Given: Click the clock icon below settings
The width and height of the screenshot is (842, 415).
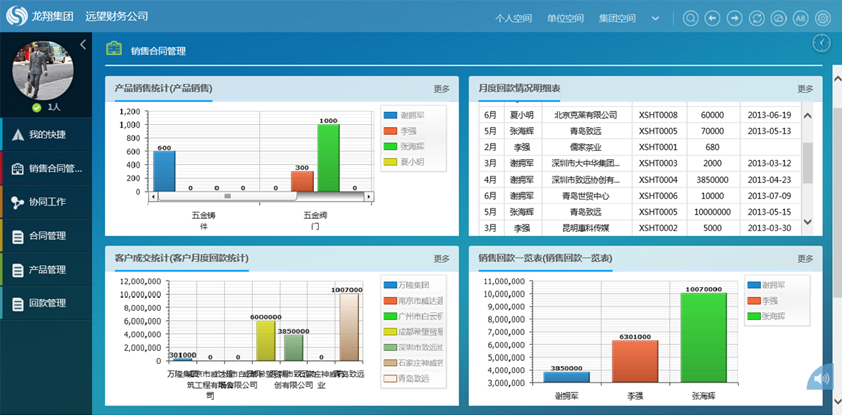Looking at the screenshot, I should tap(822, 43).
